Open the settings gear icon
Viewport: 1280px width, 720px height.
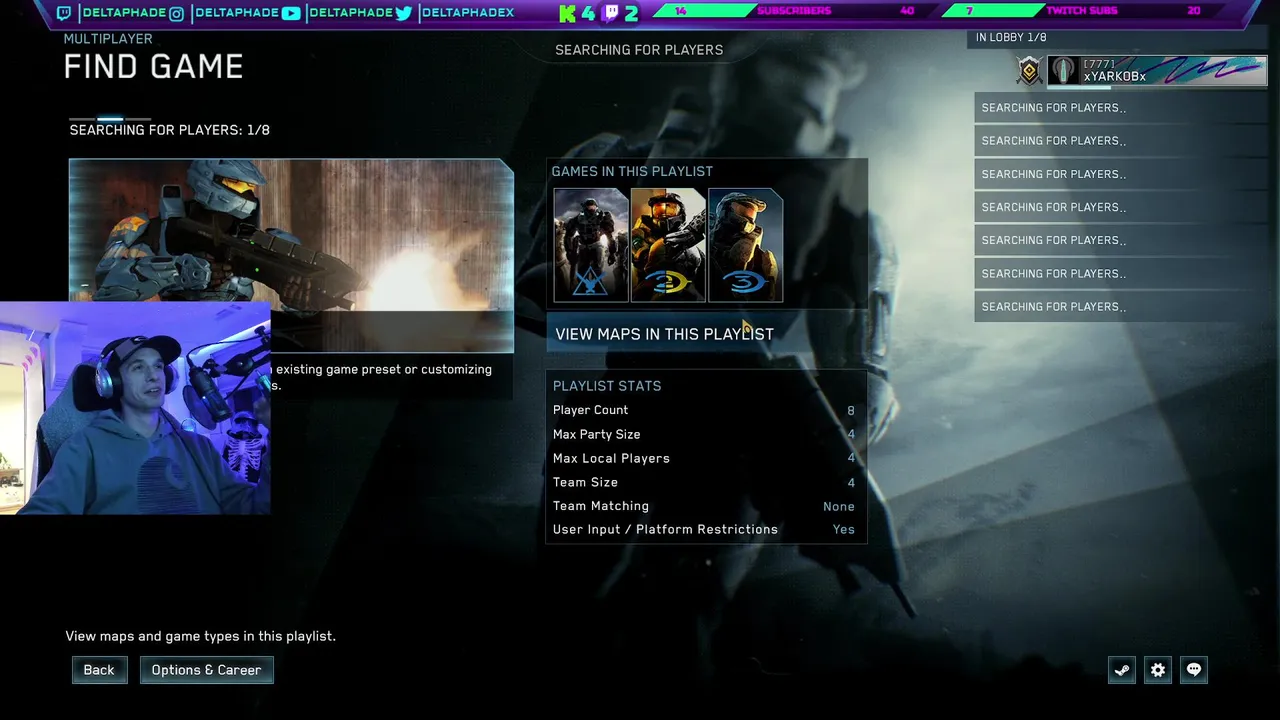(x=1158, y=670)
